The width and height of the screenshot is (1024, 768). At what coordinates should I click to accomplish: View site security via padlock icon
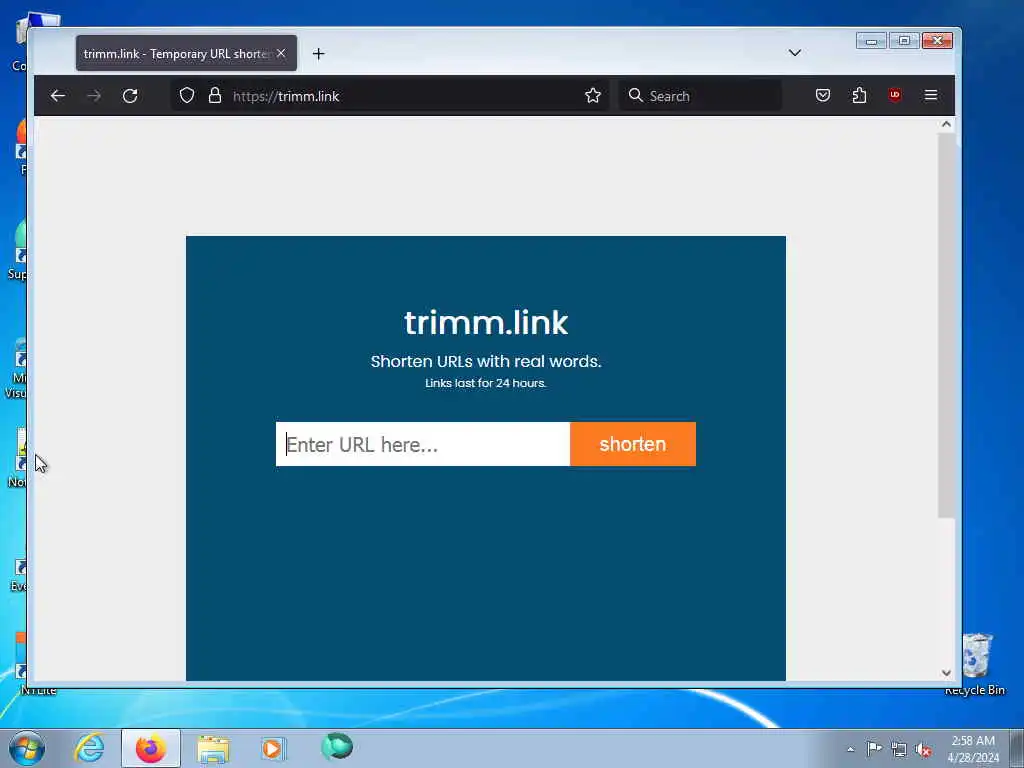point(215,96)
